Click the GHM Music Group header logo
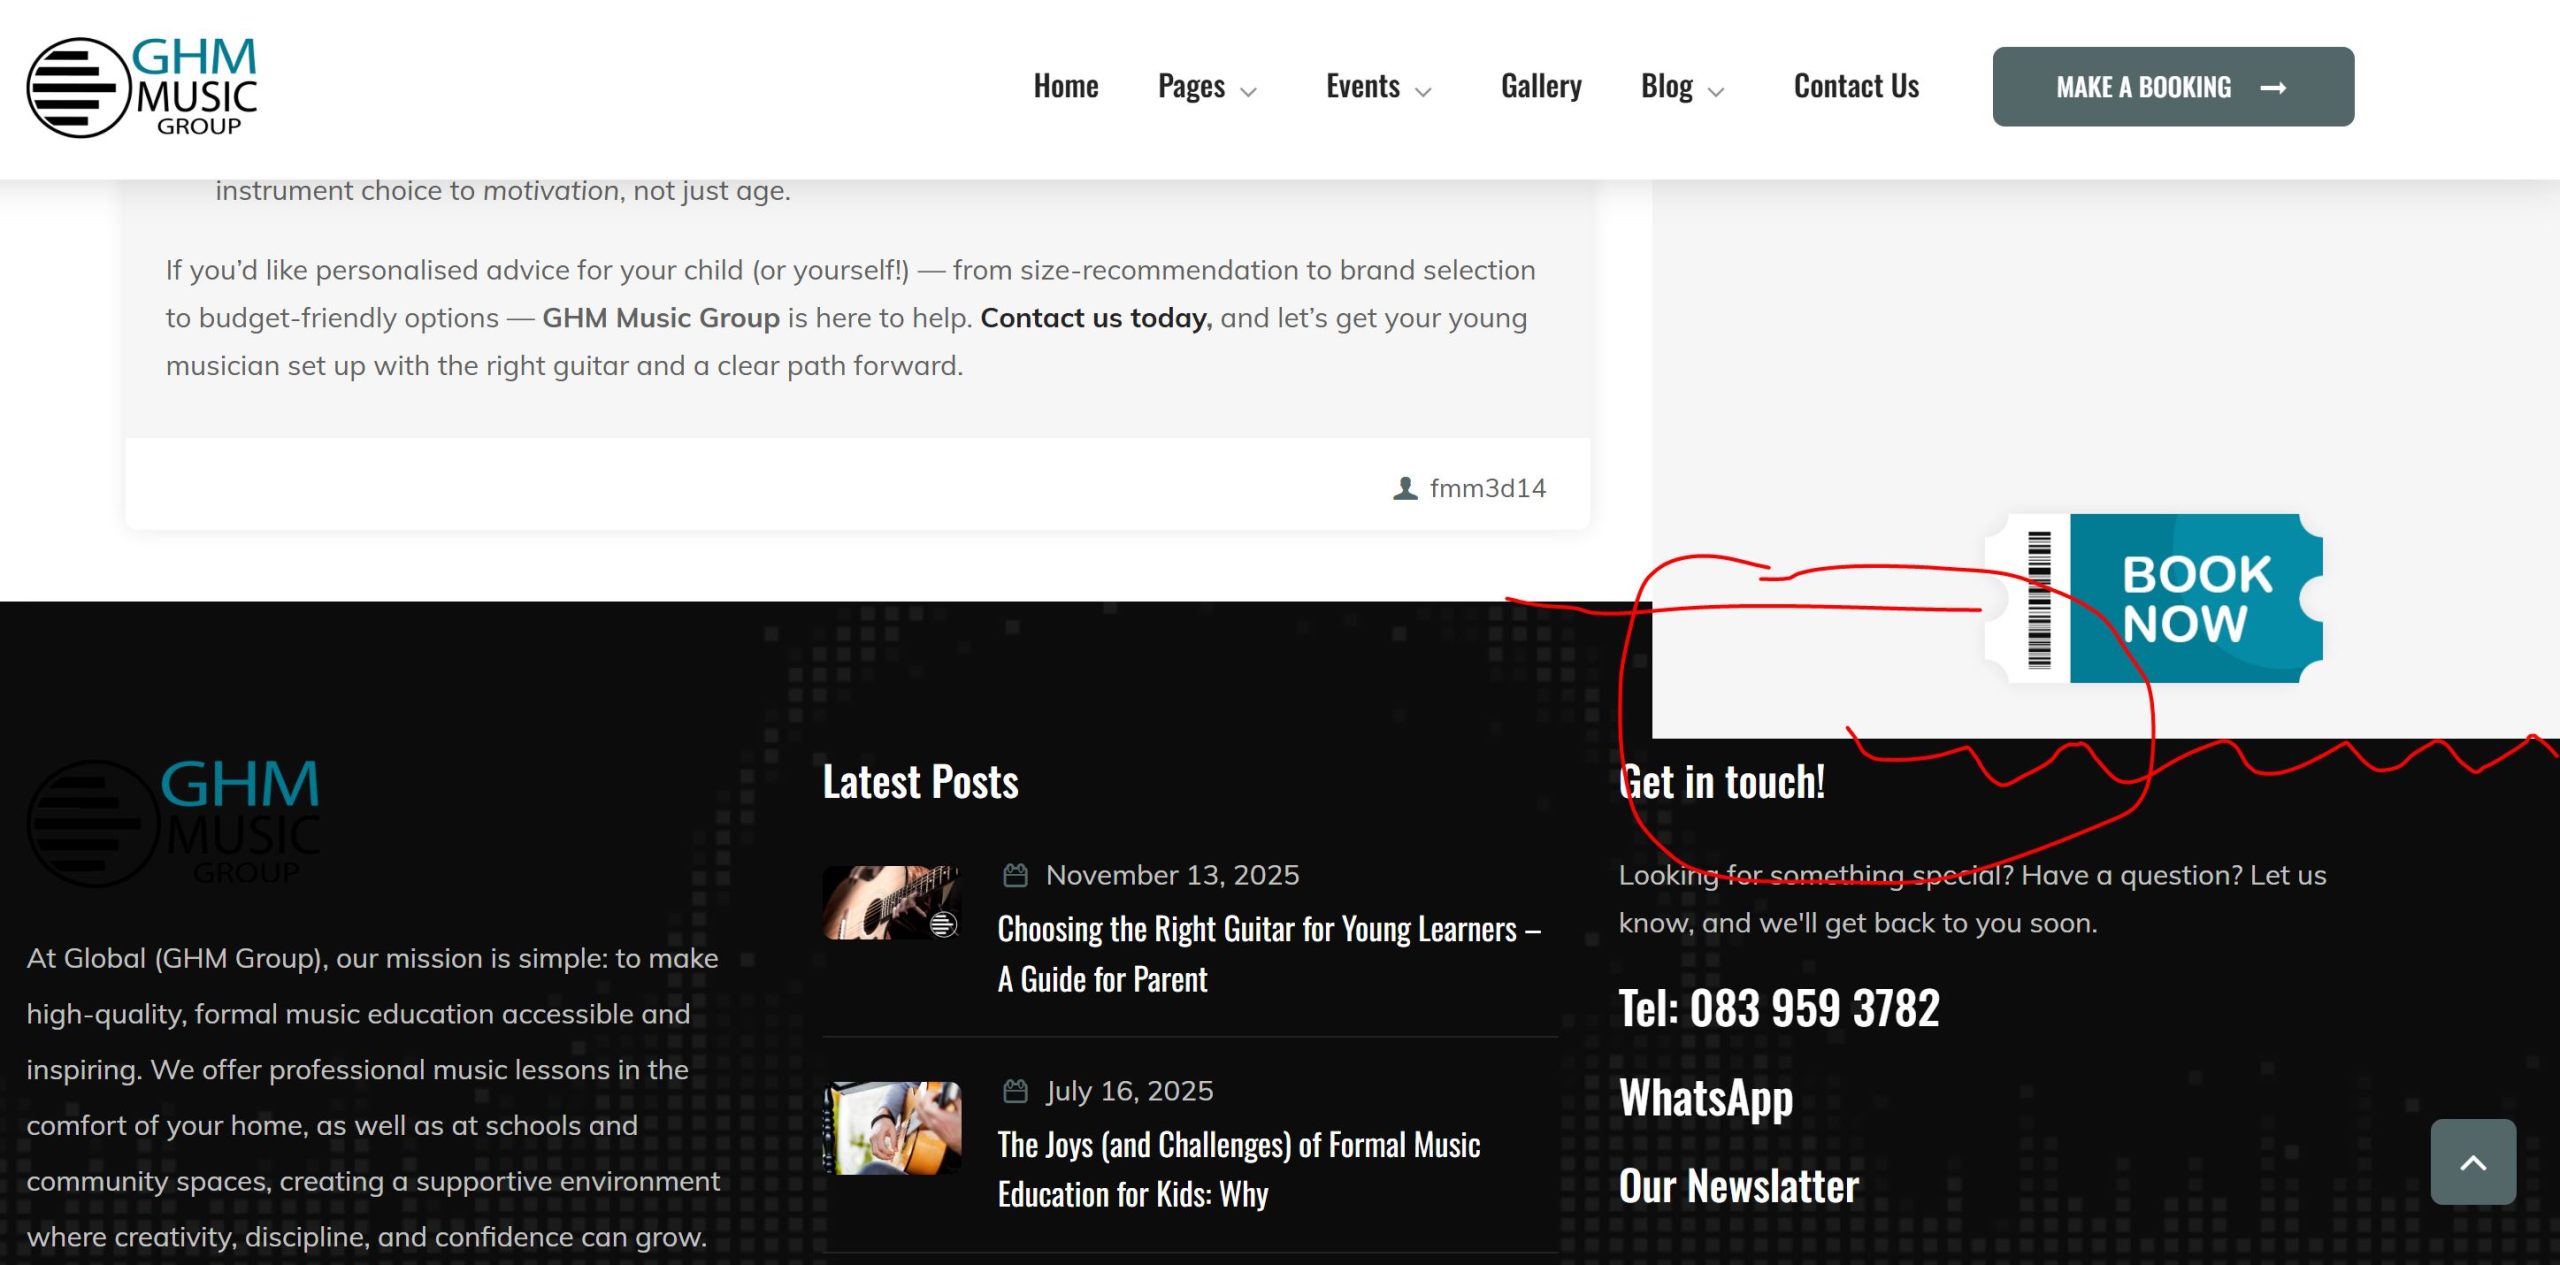The height and width of the screenshot is (1265, 2560). coord(142,87)
